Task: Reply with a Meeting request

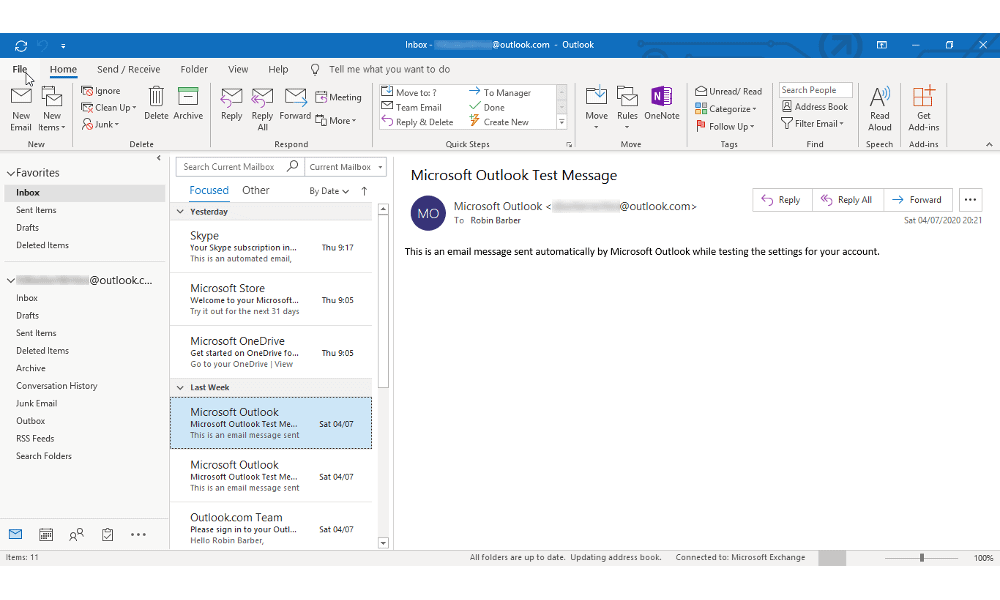Action: pos(338,98)
